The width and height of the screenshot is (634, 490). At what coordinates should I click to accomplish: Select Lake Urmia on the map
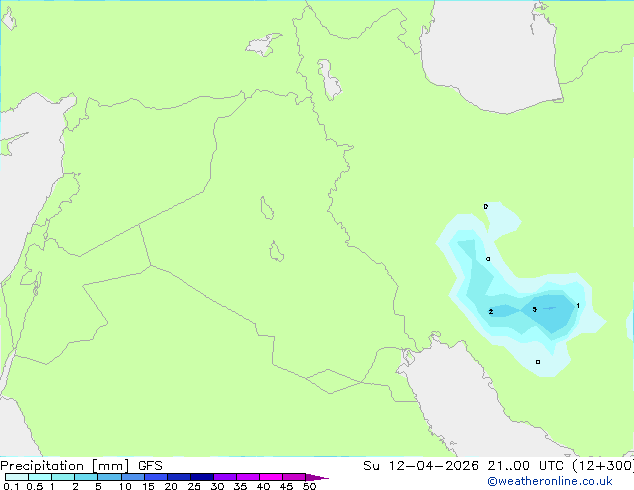tap(329, 79)
